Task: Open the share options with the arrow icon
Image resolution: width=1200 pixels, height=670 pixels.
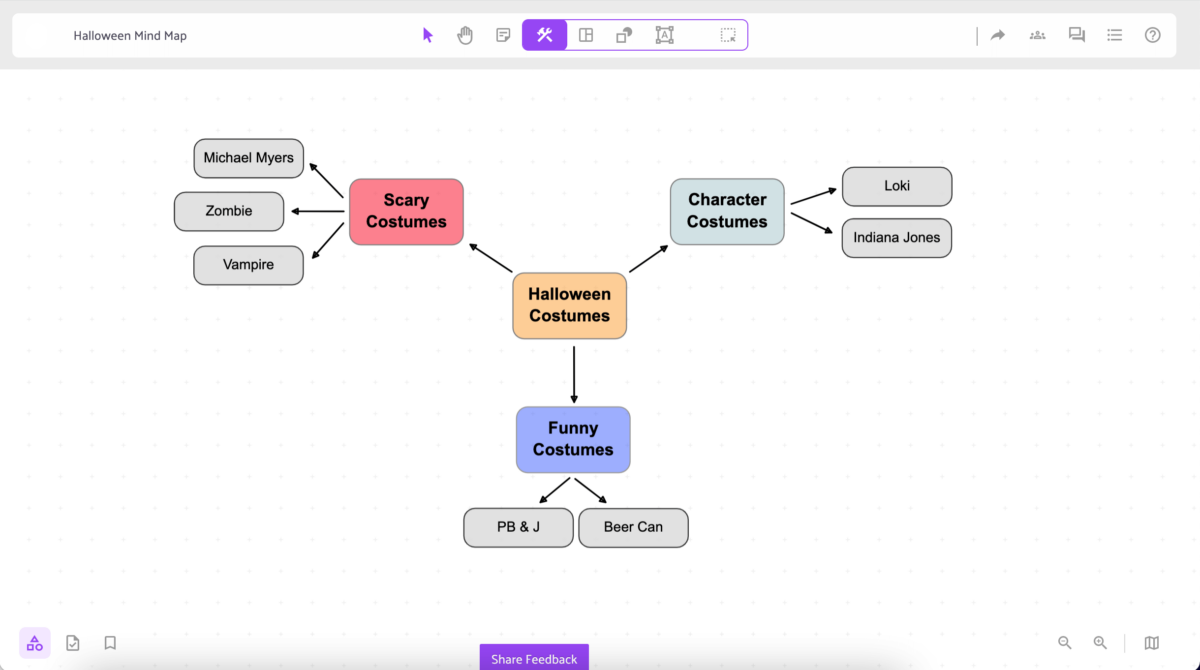Action: point(997,34)
